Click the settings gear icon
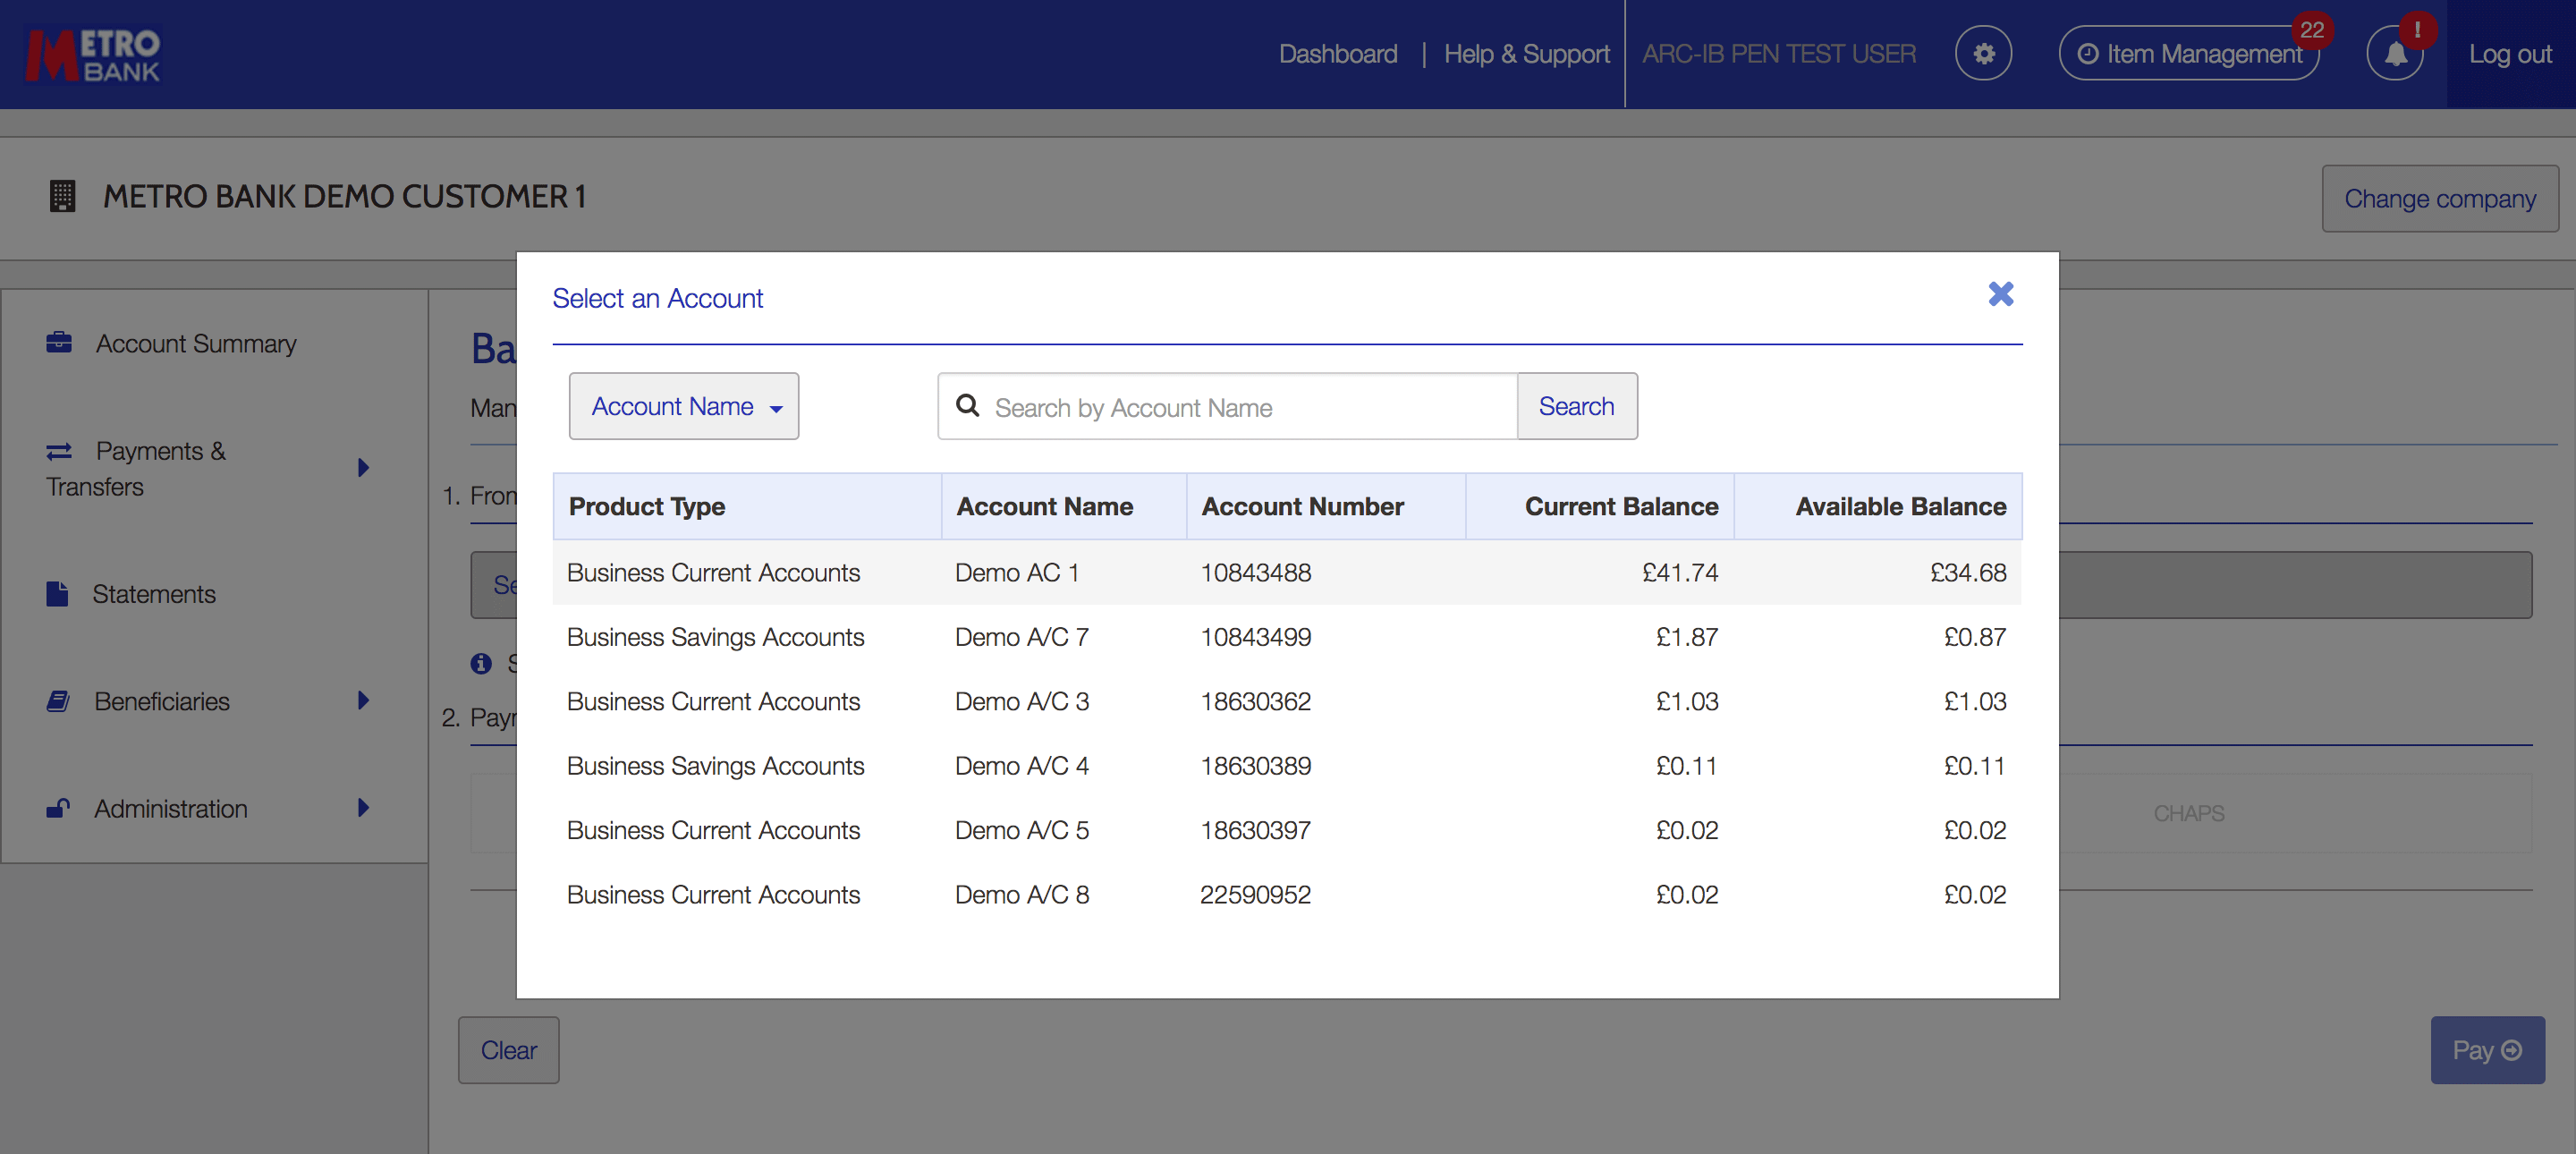 coord(1983,53)
